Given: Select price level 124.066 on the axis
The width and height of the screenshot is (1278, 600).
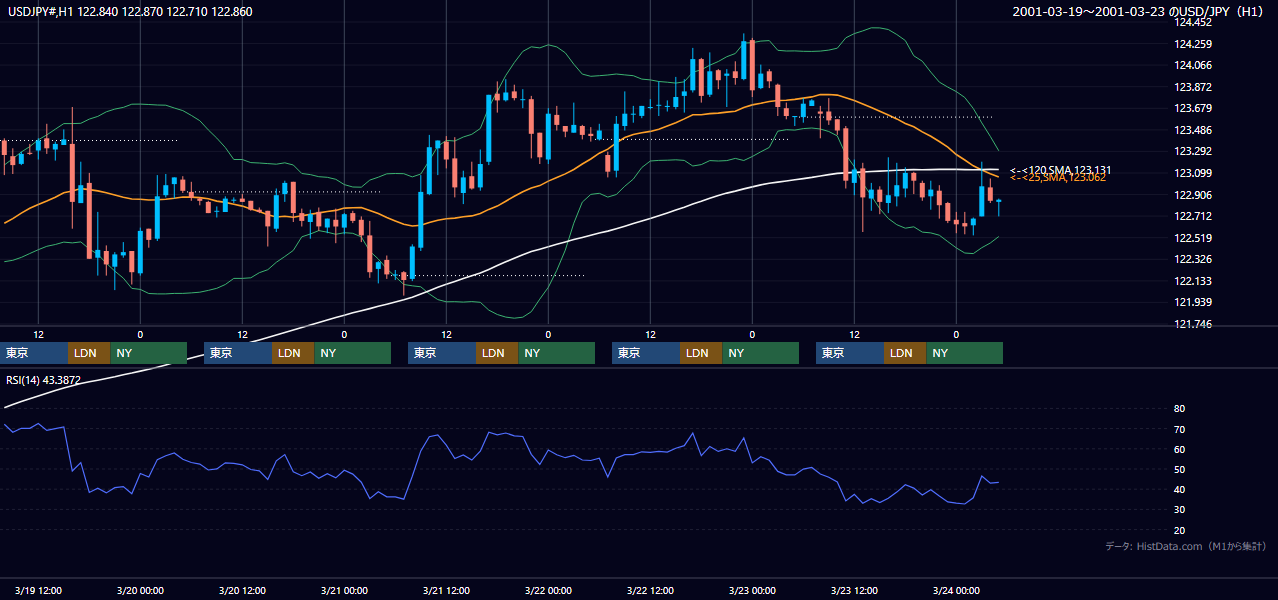Looking at the screenshot, I should 1194,65.
